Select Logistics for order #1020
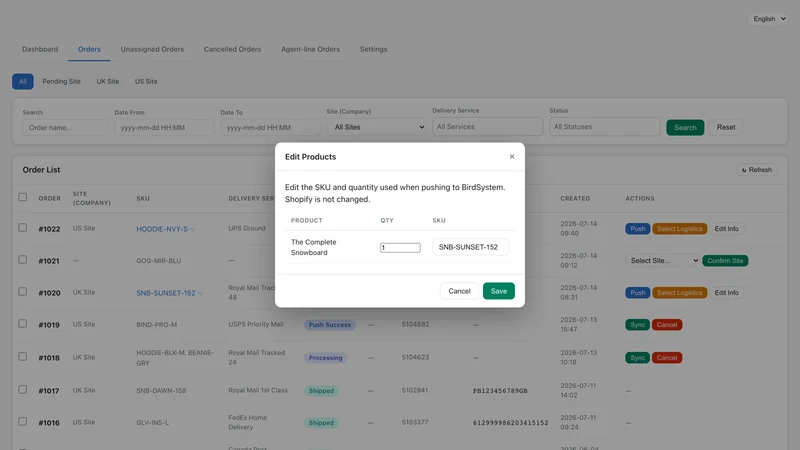The width and height of the screenshot is (800, 450). tap(679, 292)
